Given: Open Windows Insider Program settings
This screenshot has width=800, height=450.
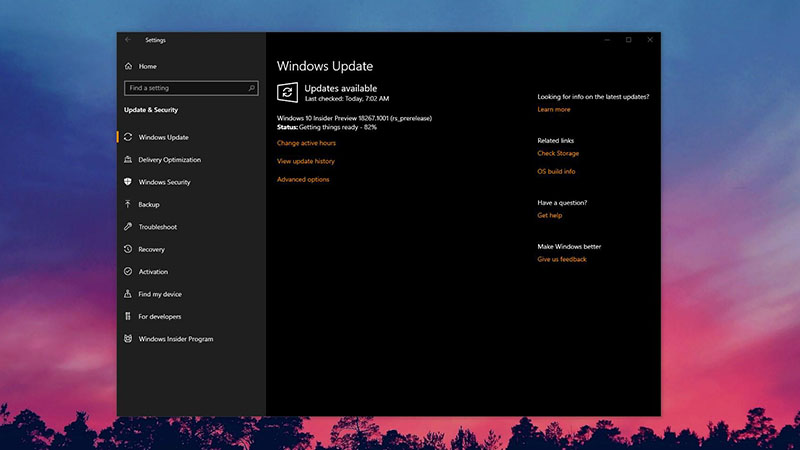Looking at the screenshot, I should point(176,339).
